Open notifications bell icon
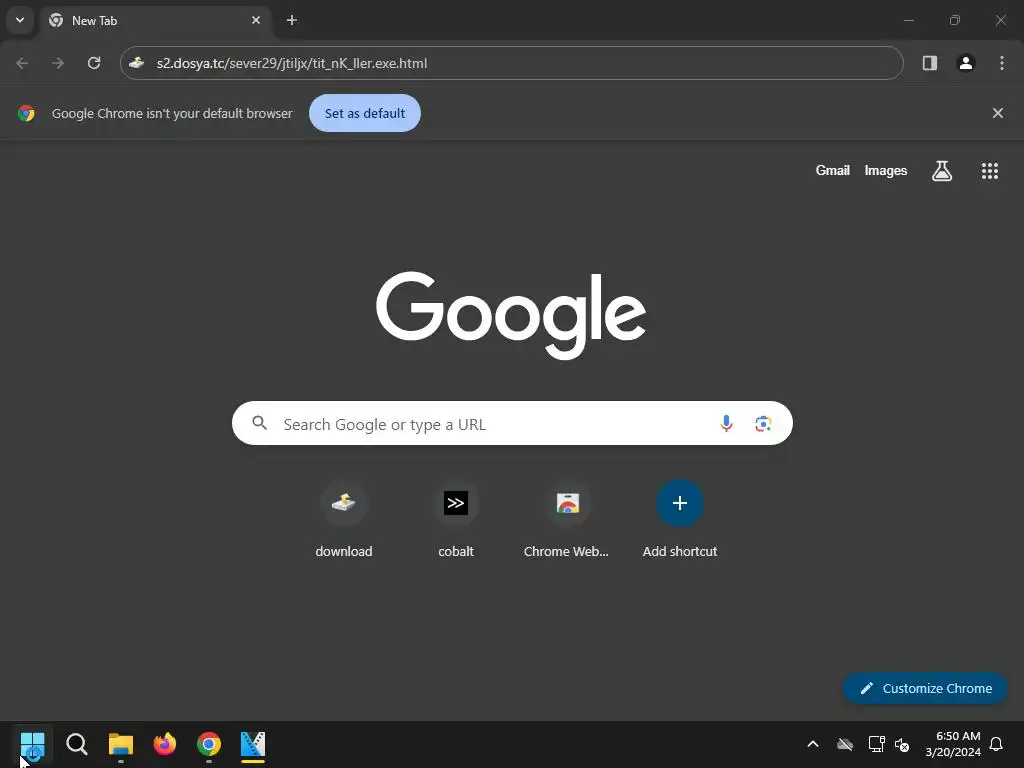Viewport: 1024px width, 768px height. click(997, 744)
